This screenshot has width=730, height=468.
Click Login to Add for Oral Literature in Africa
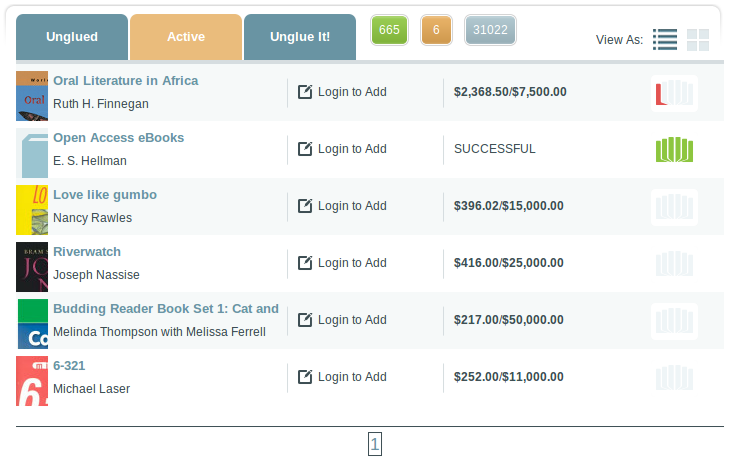tap(342, 92)
